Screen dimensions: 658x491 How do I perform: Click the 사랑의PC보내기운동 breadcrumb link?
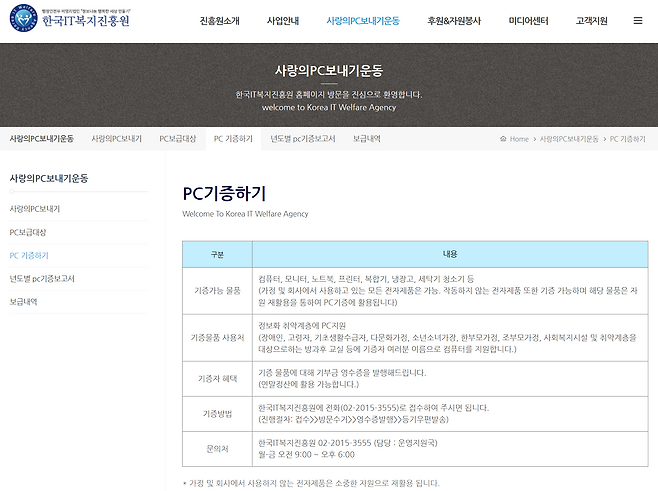click(569, 139)
